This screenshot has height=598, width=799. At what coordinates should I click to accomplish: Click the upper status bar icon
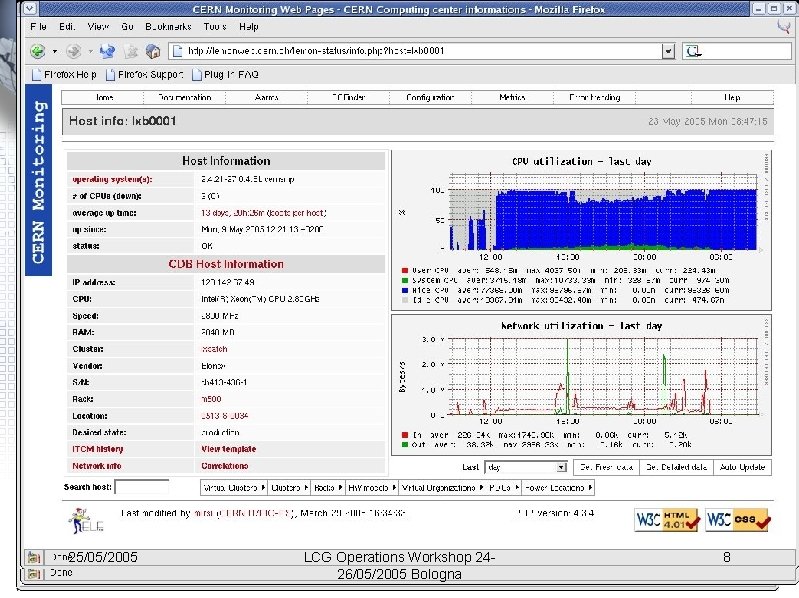point(34,557)
